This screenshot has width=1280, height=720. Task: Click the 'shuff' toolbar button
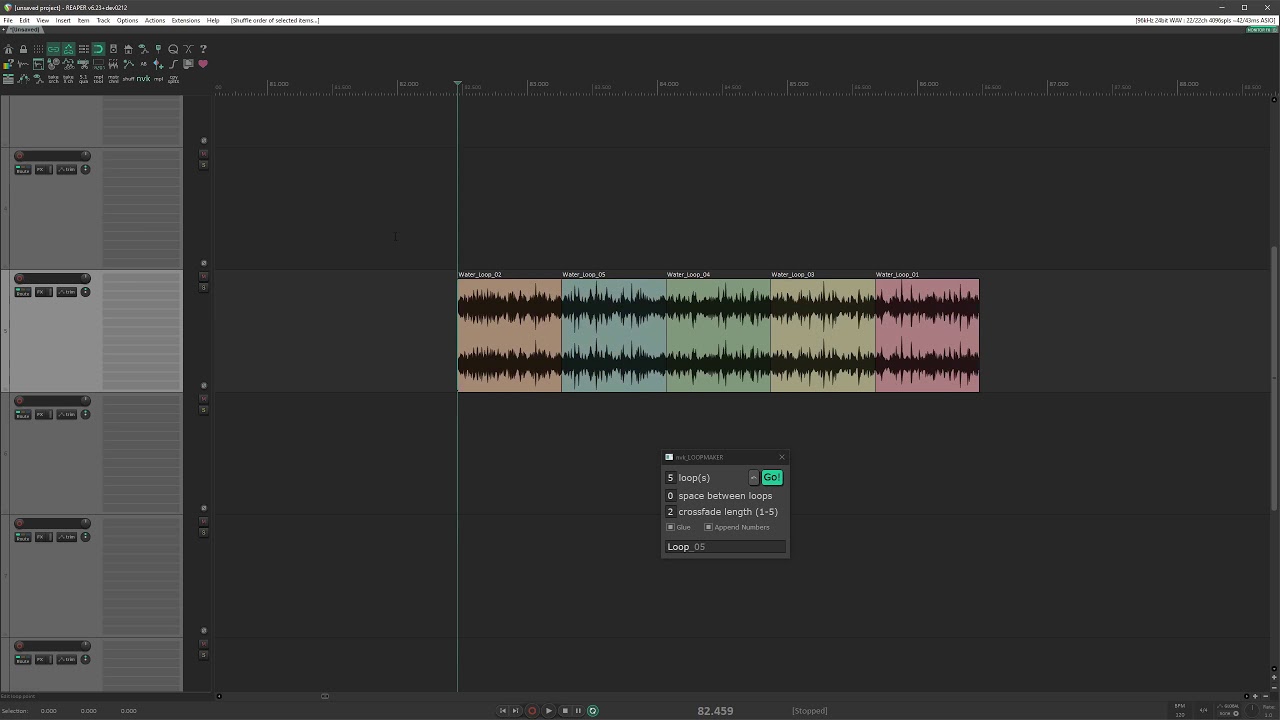pos(128,79)
